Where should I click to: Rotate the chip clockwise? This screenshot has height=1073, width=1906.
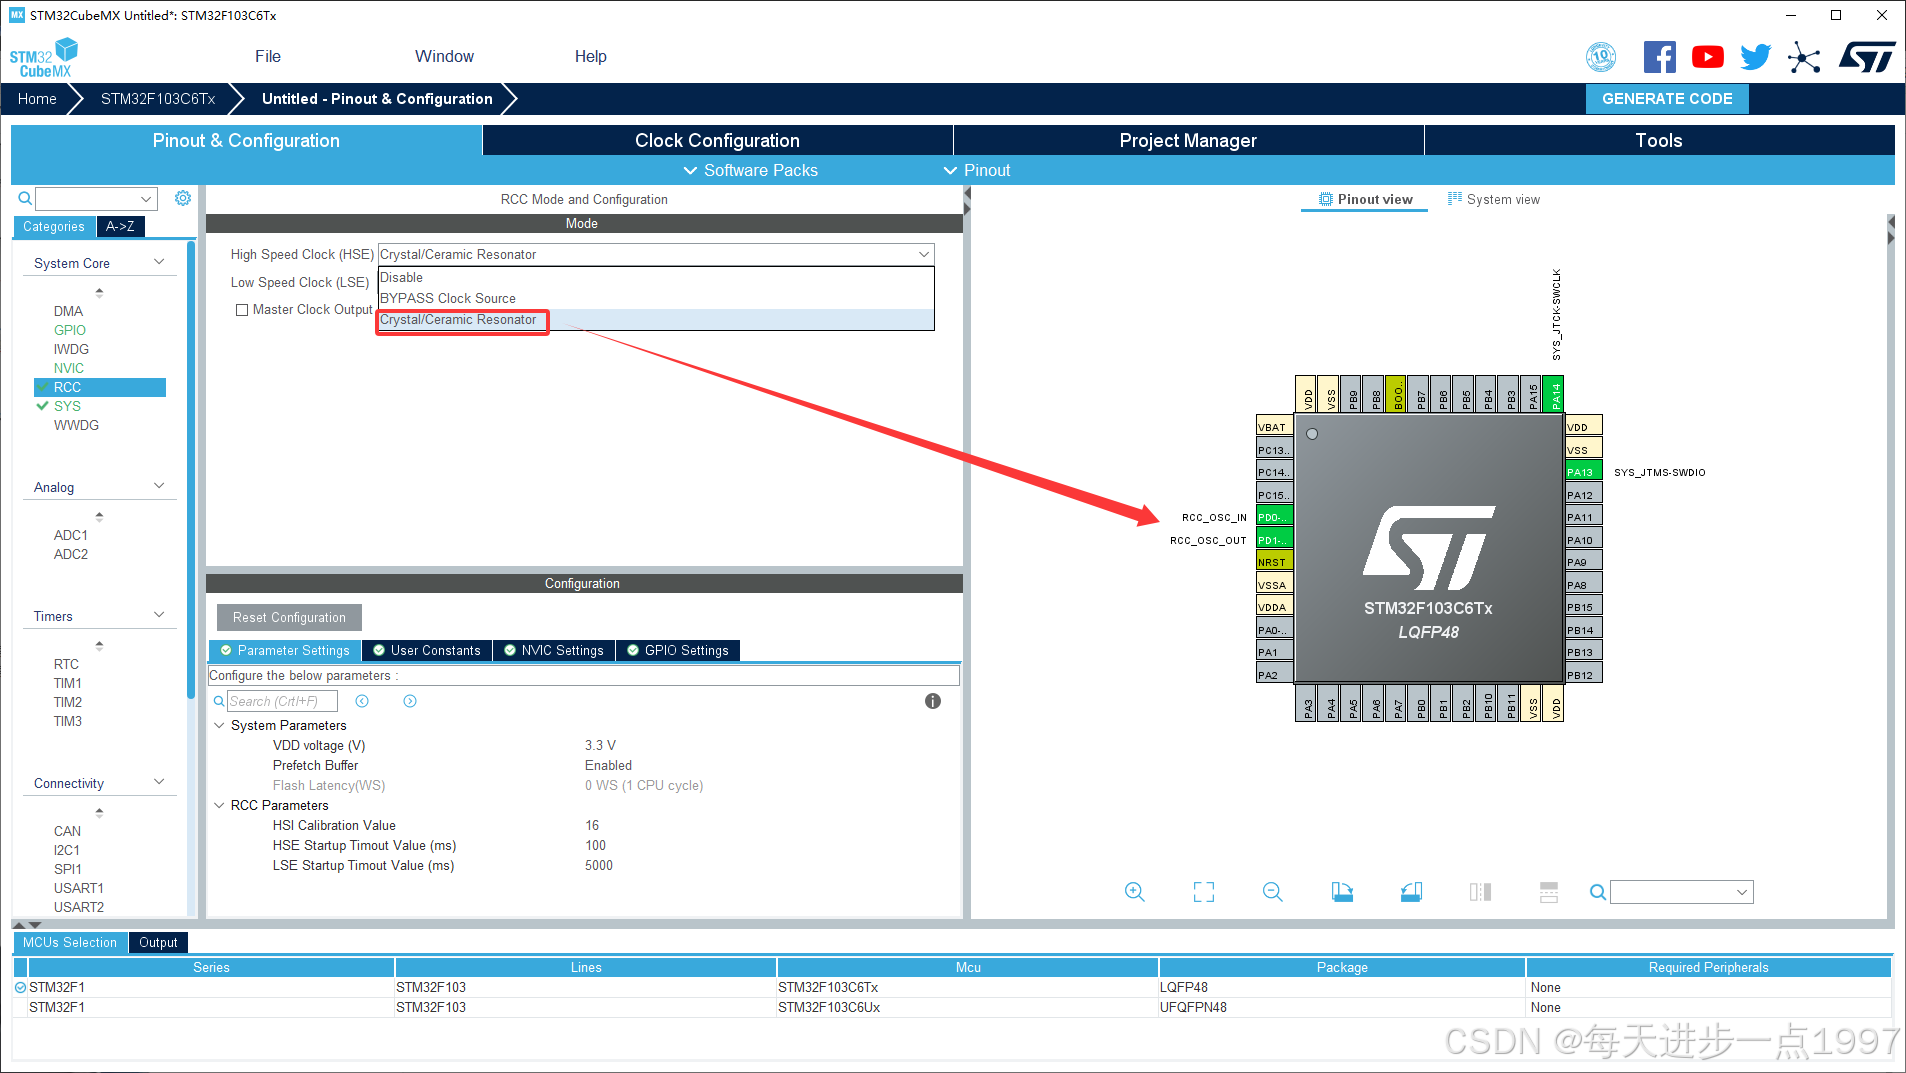pyautogui.click(x=1342, y=891)
